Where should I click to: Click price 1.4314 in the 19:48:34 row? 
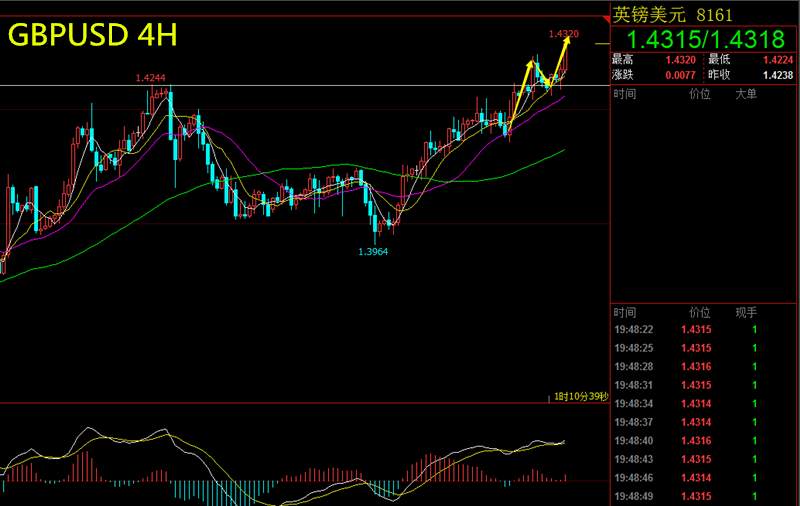(x=696, y=403)
